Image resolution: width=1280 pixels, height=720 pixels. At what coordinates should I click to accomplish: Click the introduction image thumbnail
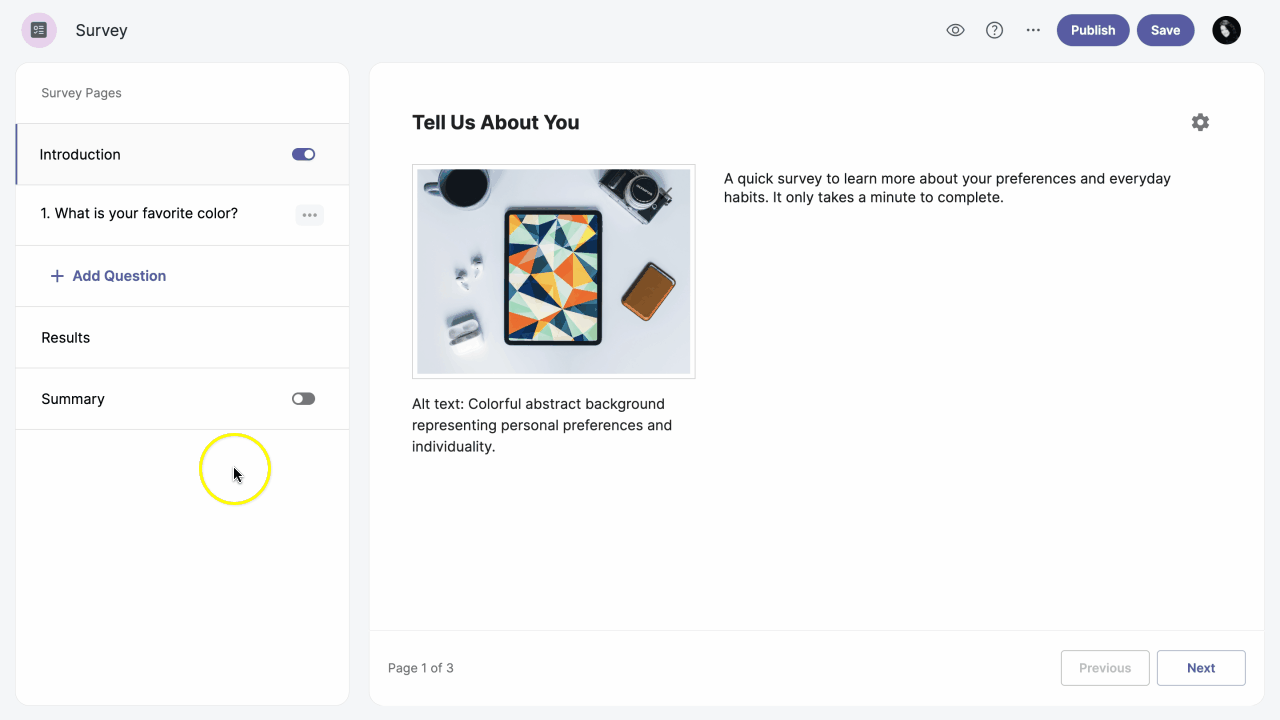point(553,271)
